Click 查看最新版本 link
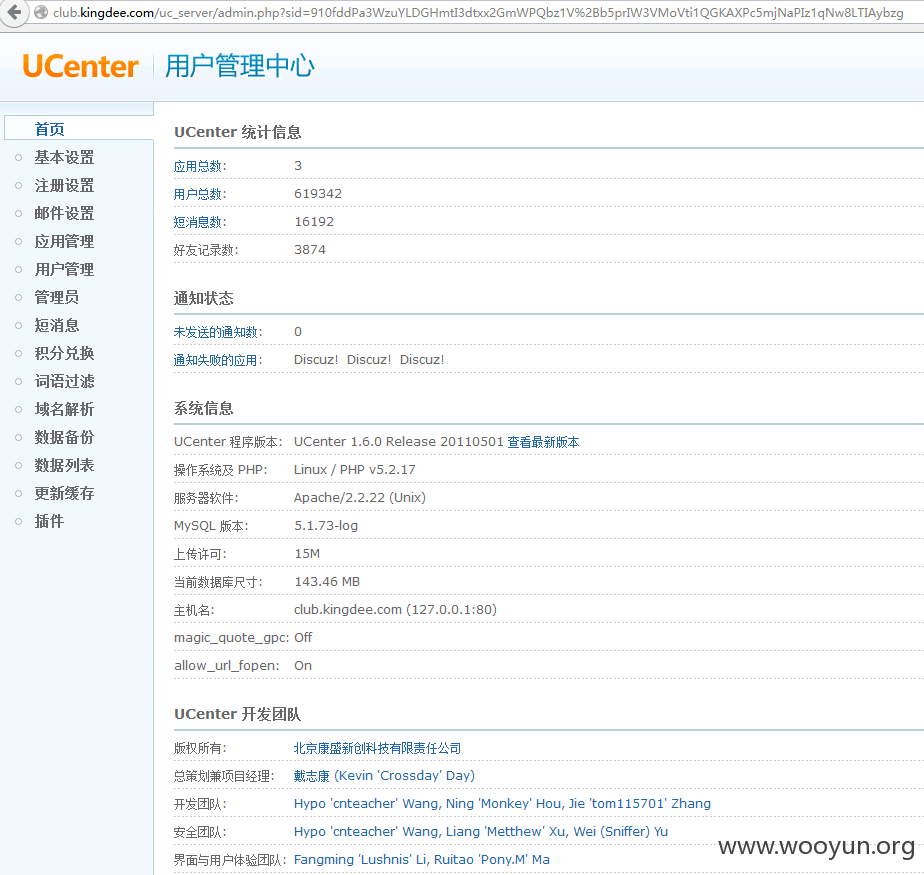This screenshot has width=924, height=875. pos(543,442)
